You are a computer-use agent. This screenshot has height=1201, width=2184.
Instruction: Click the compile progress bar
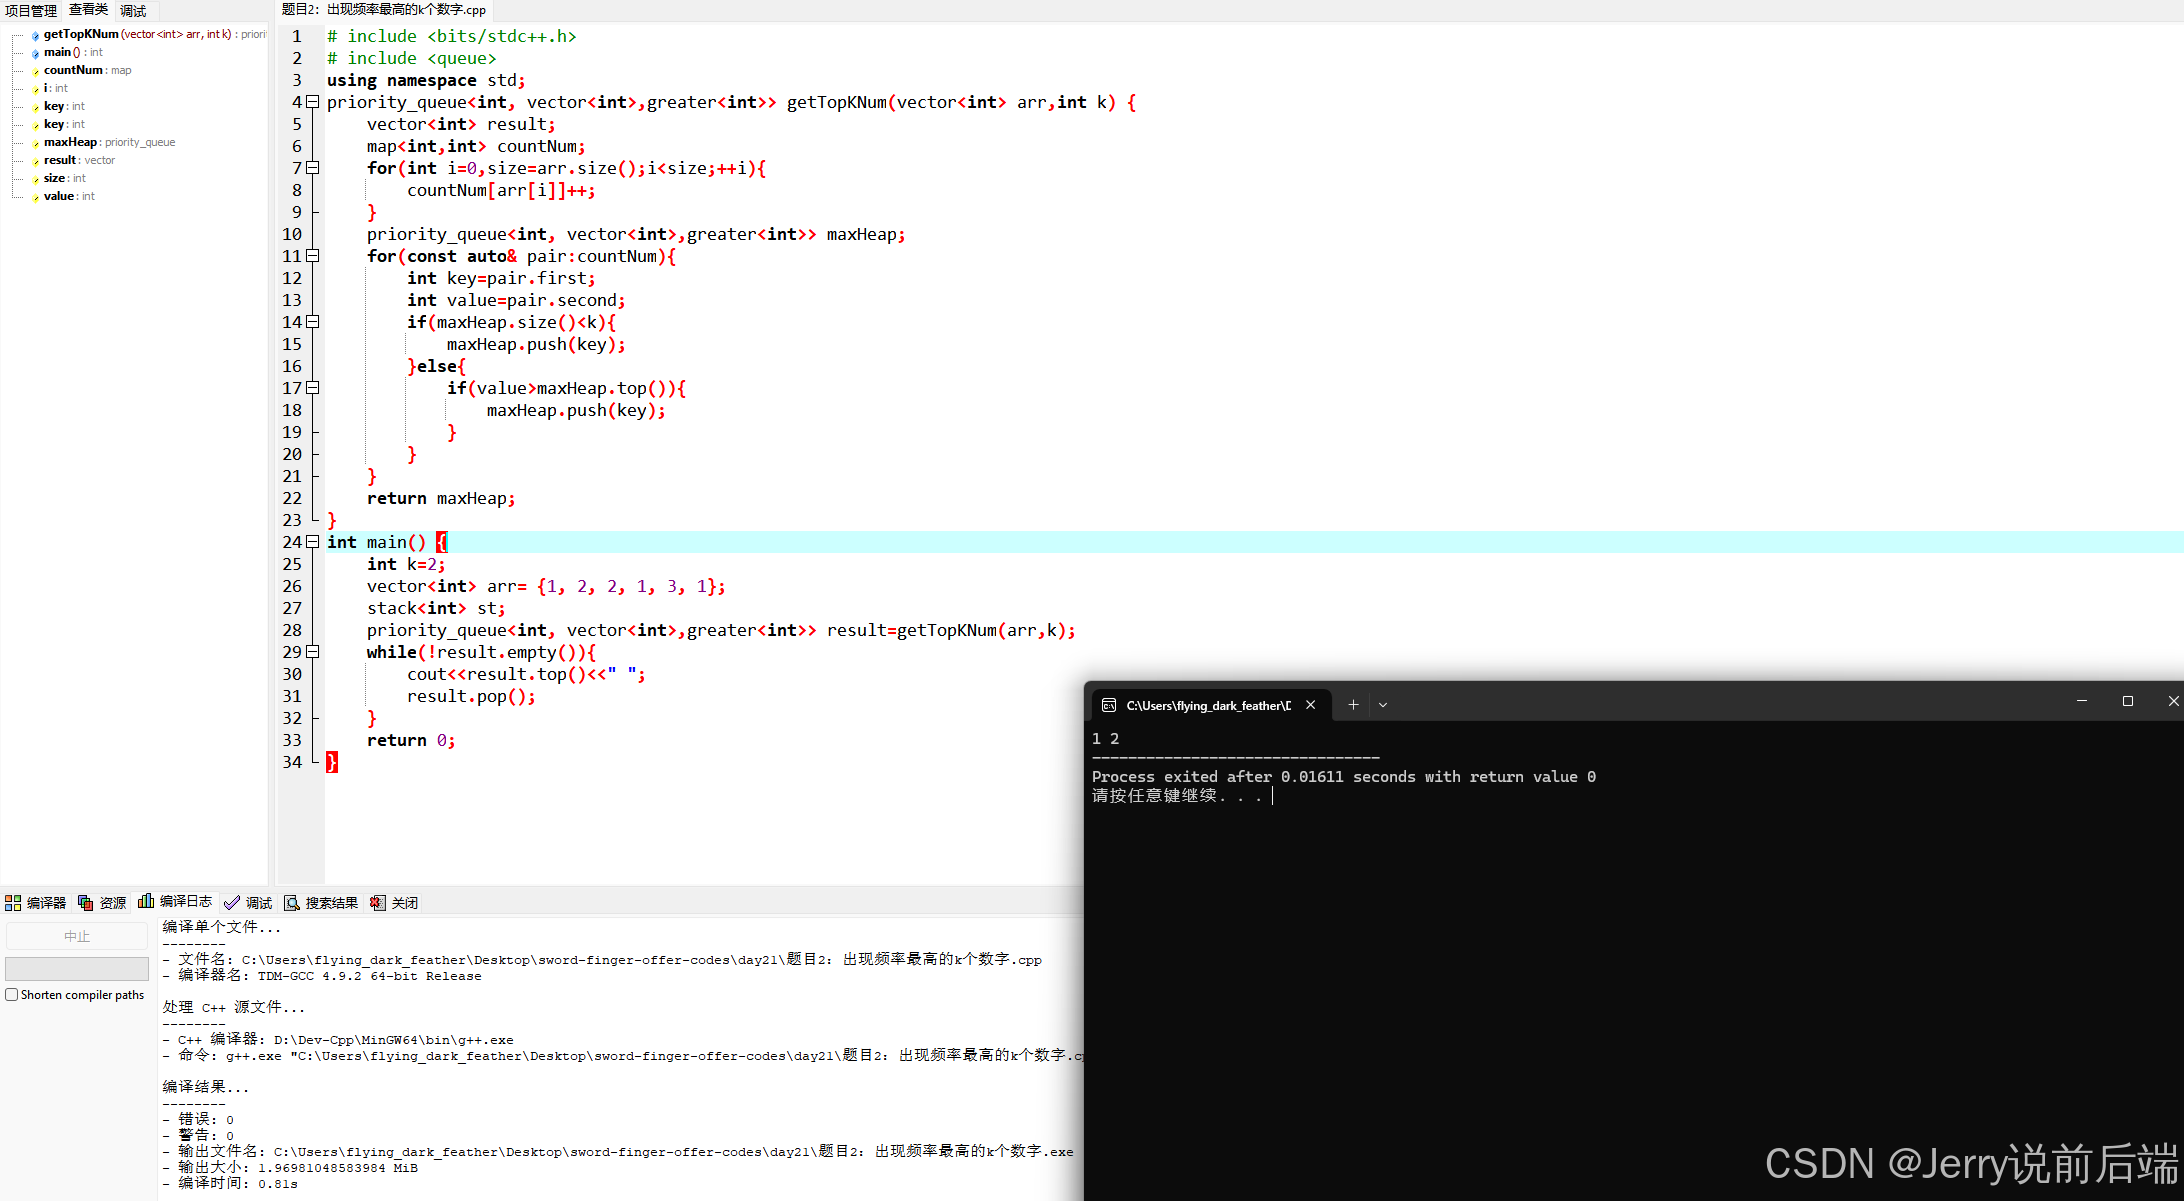coord(77,968)
